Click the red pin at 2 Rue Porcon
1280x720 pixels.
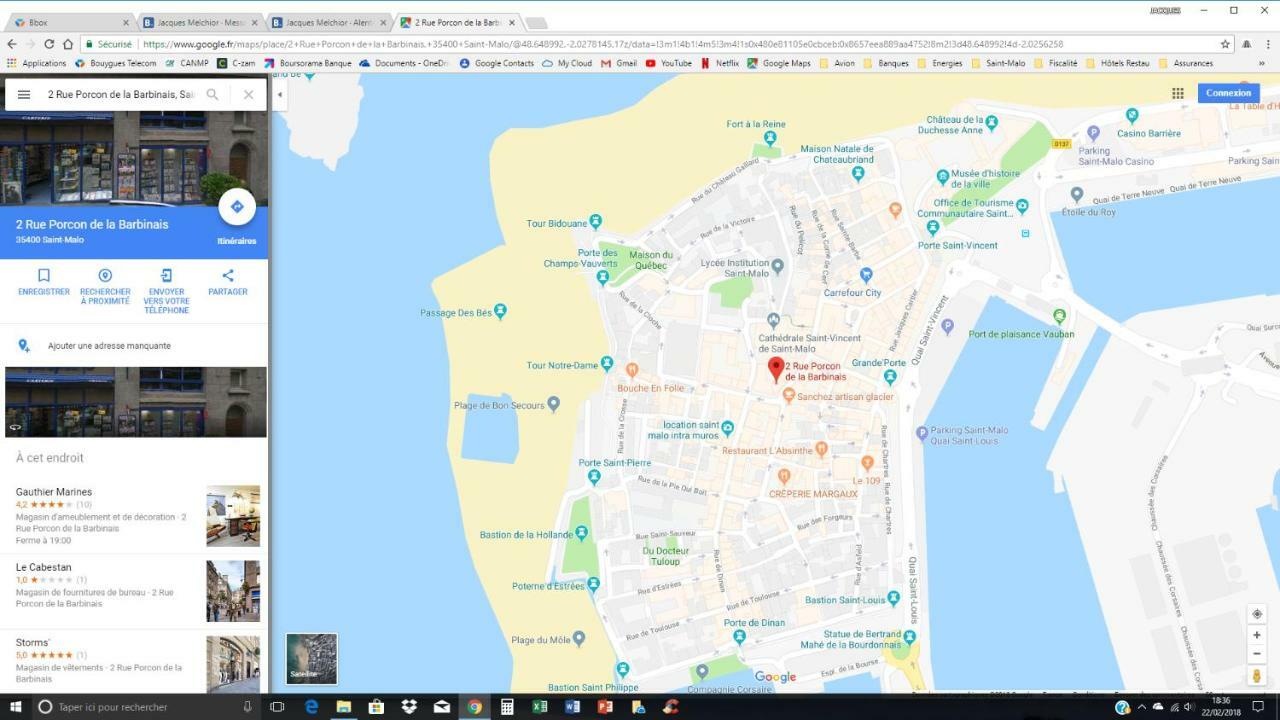point(775,369)
